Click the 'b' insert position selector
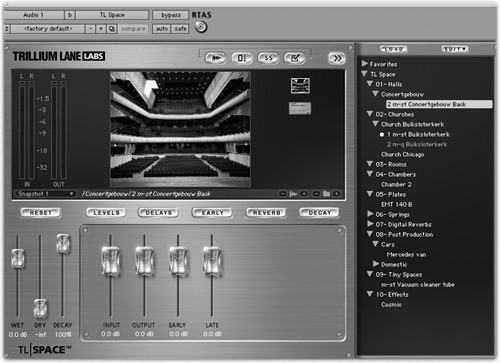Screen dimensions: 500x363 (x=70, y=15)
